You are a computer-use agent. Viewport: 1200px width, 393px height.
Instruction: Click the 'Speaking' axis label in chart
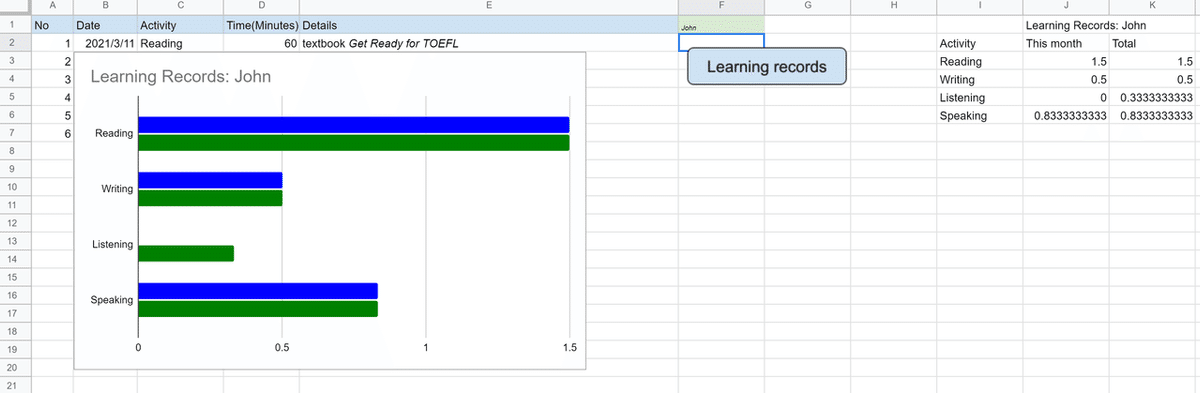[x=112, y=300]
